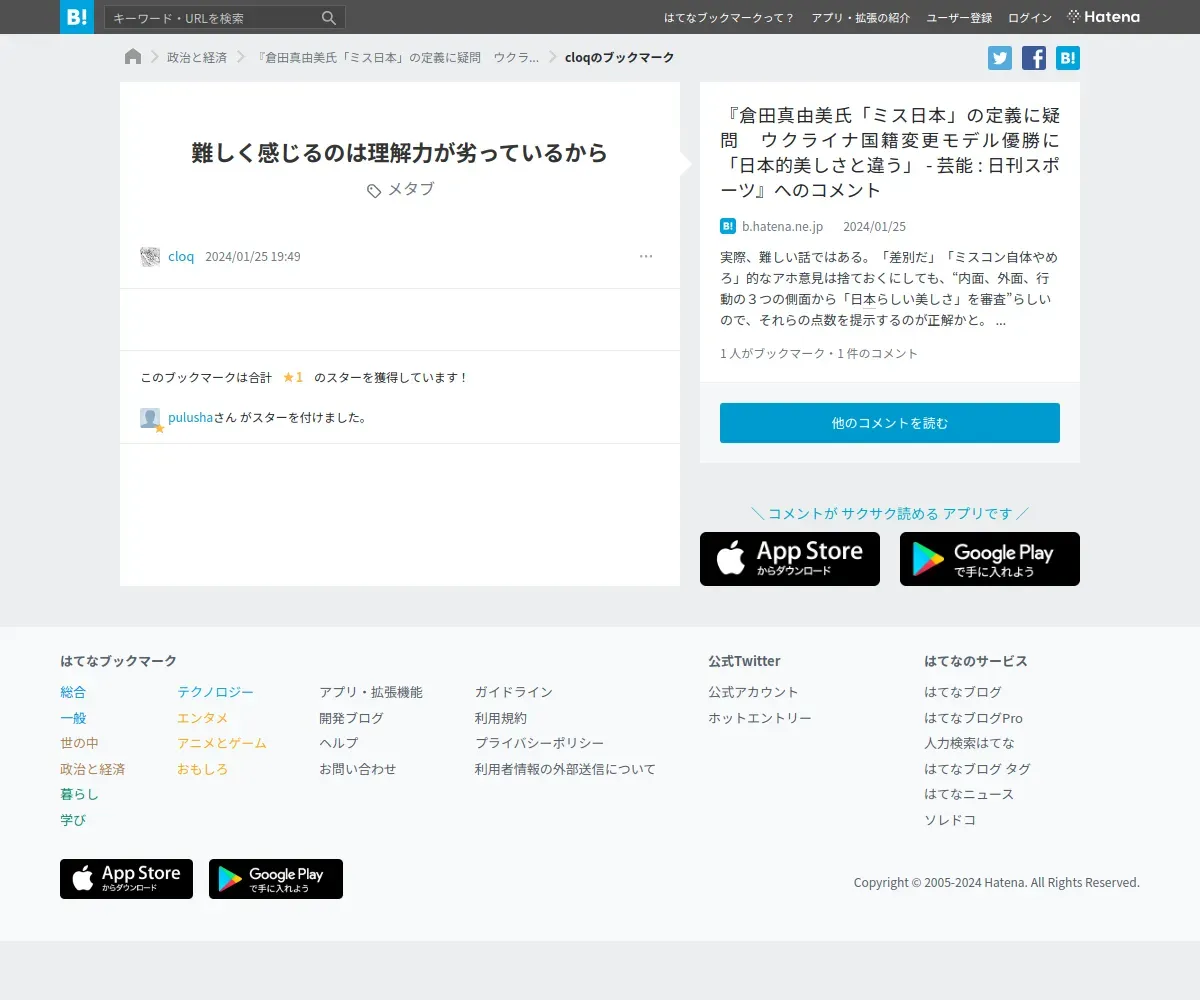
Task: Open footer 学び category
Action: 73,820
